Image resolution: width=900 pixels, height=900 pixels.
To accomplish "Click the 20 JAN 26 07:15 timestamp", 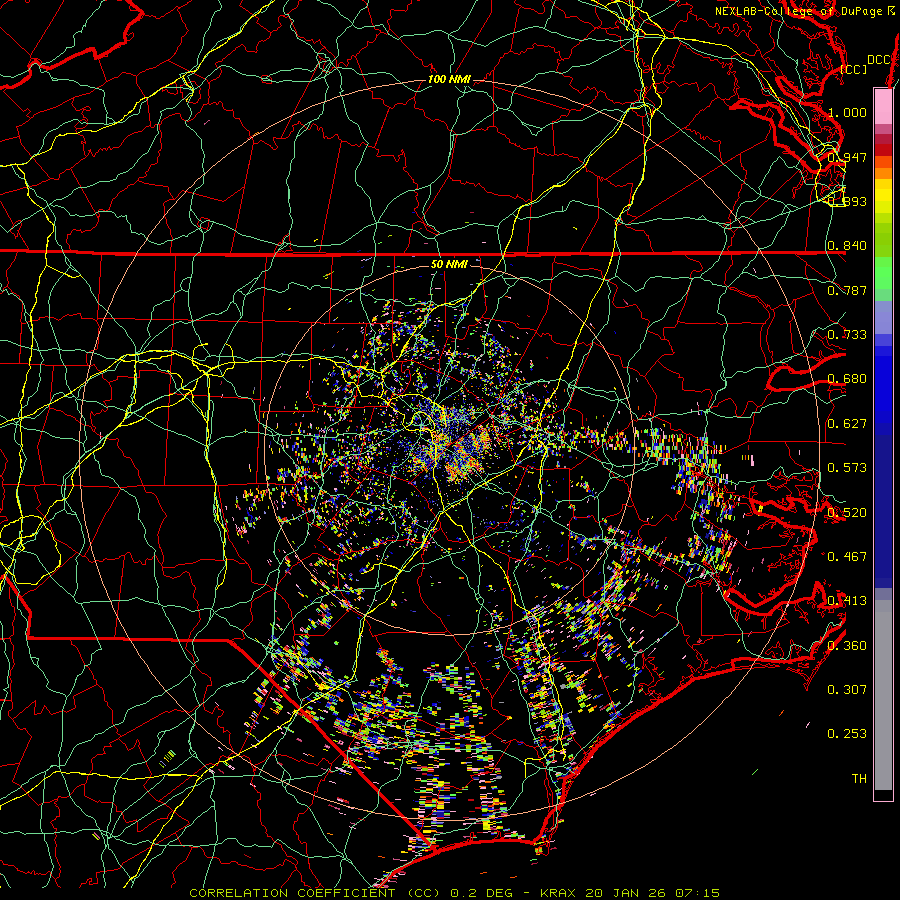I will pos(653,893).
